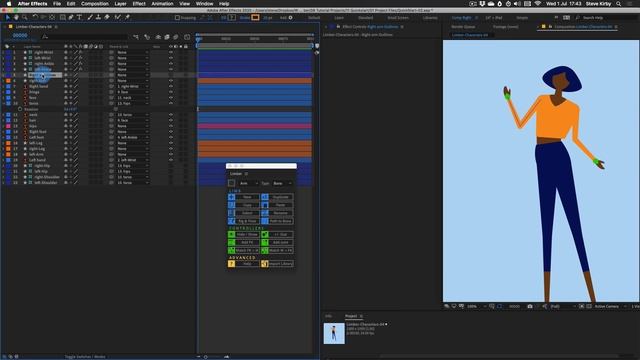Toggle the timeline Motion Blur enable icon
Screen dimensions: 640x360
176,37
